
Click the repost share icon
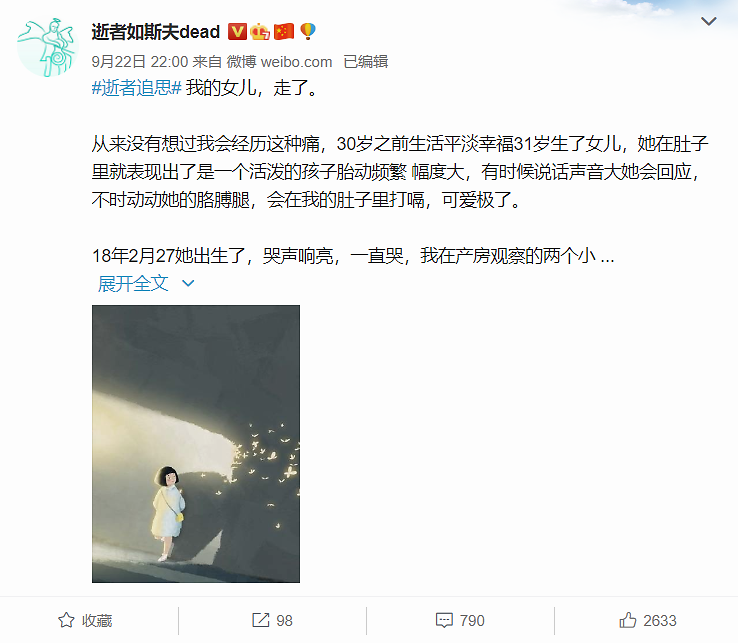pyautogui.click(x=261, y=620)
